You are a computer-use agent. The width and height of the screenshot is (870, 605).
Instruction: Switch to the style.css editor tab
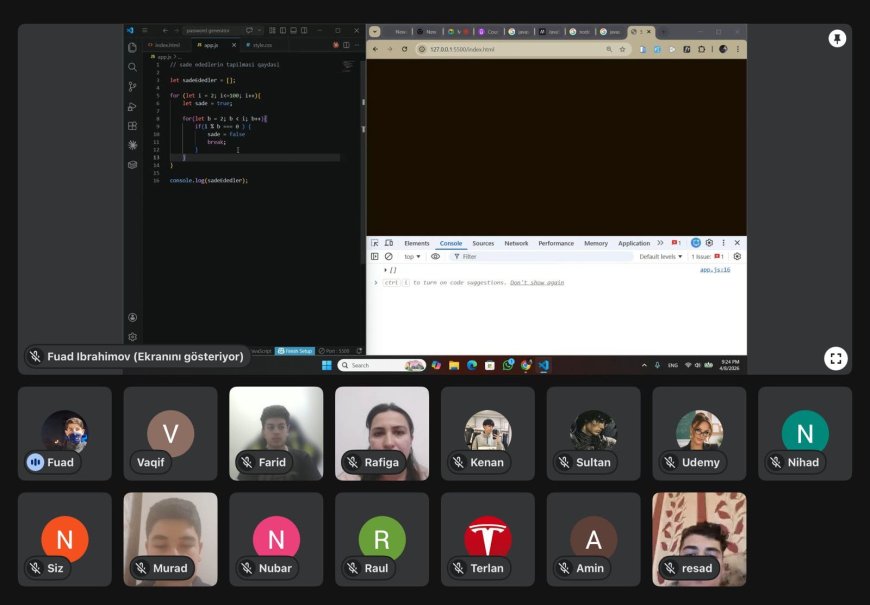(259, 45)
